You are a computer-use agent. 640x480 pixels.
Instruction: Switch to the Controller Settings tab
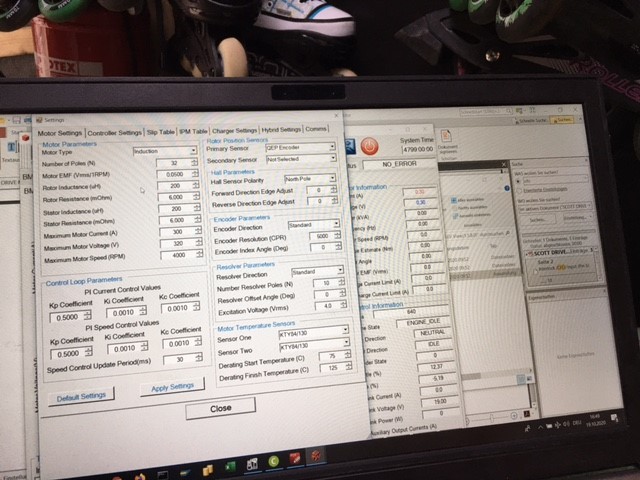click(114, 132)
